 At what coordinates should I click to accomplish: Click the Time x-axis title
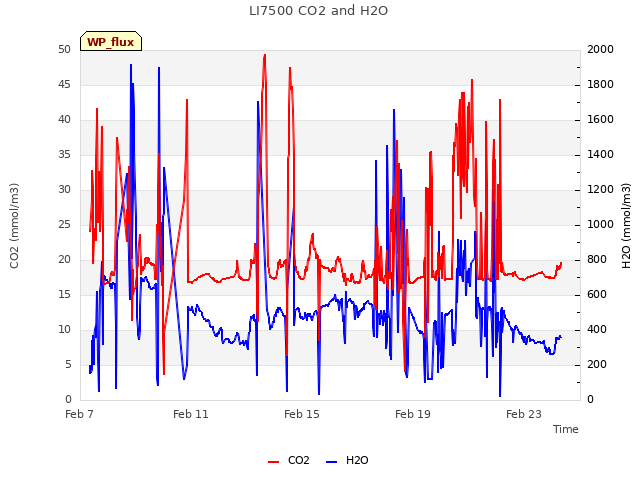click(566, 429)
